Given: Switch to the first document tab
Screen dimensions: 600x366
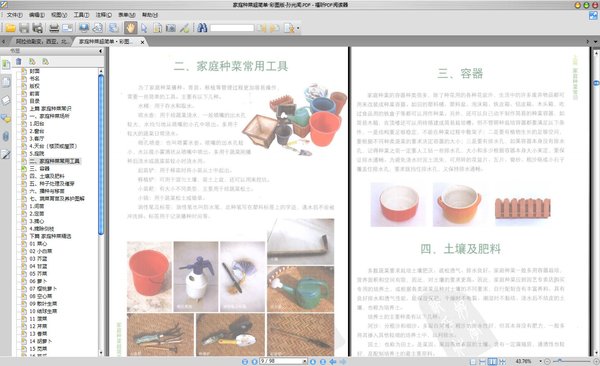Looking at the screenshot, I should pos(41,41).
